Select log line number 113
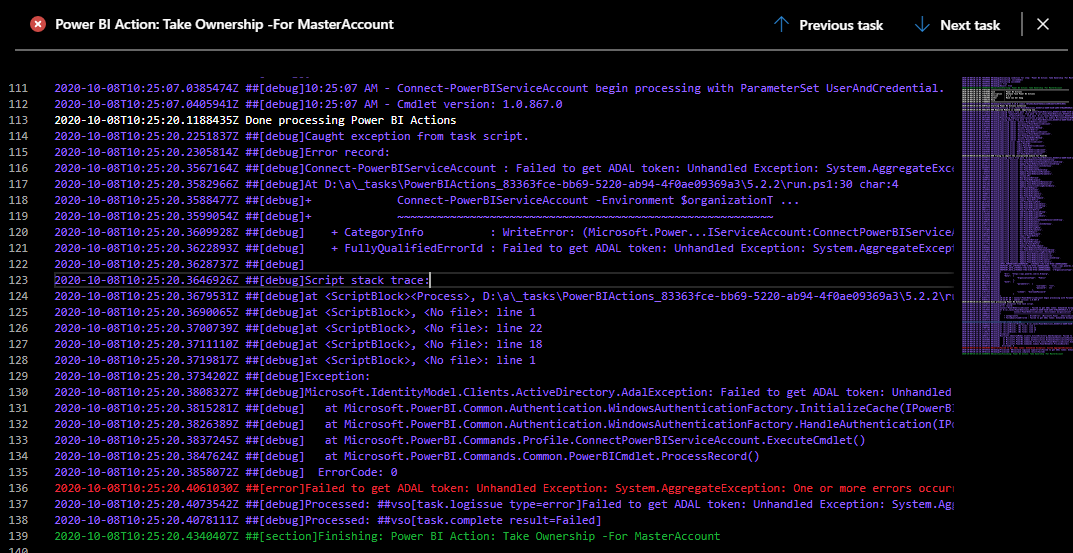Screen dimensions: 1073x553 tap(18, 120)
